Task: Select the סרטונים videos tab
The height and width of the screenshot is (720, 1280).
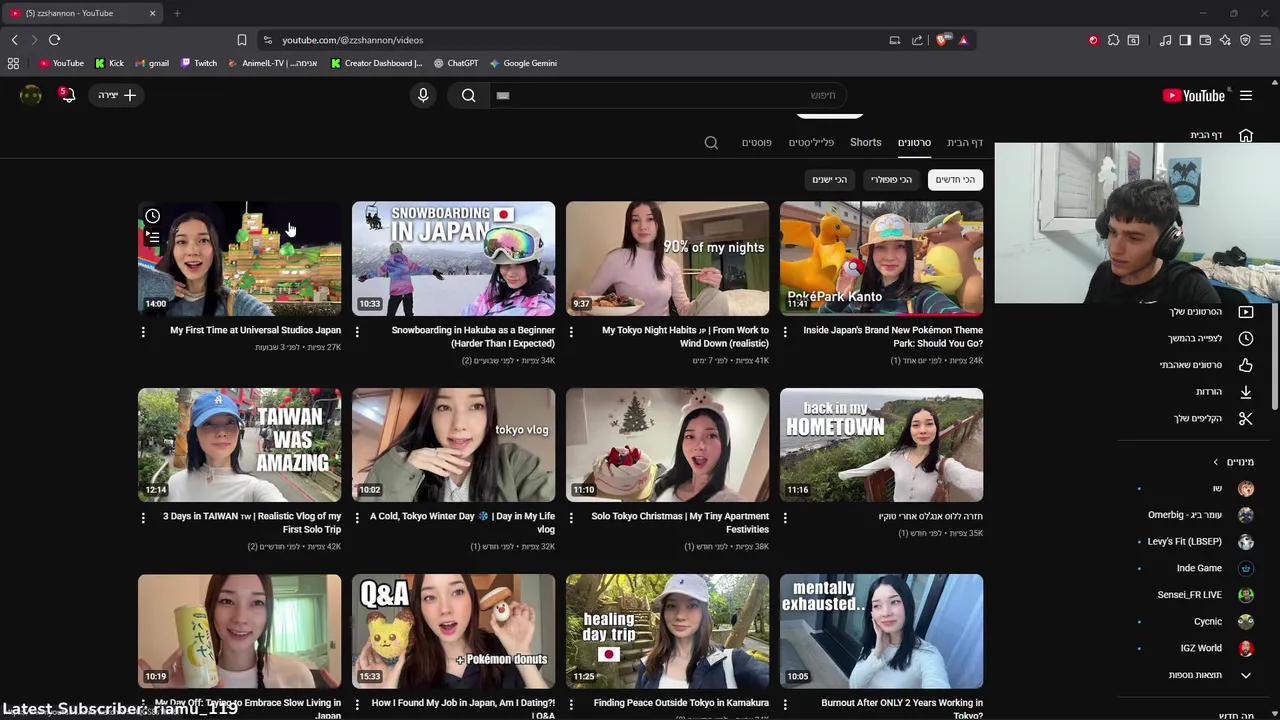Action: click(914, 143)
